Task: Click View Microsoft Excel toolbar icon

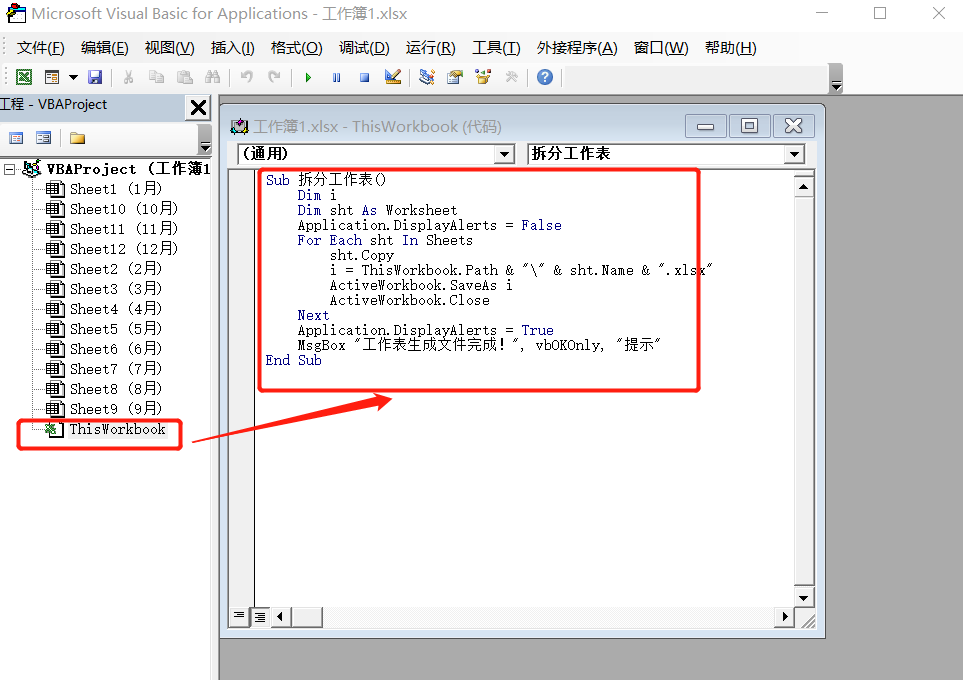Action: click(x=23, y=77)
